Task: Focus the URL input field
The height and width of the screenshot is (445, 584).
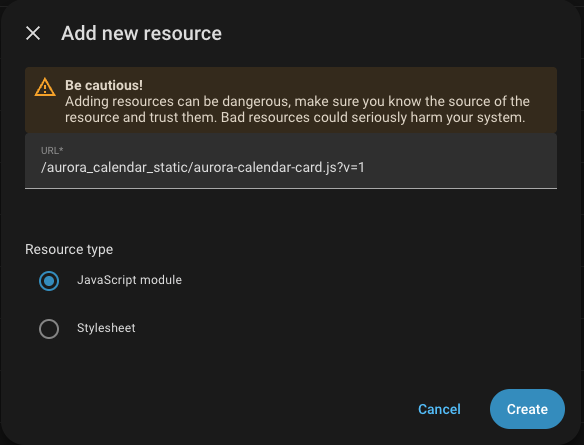Action: click(291, 161)
